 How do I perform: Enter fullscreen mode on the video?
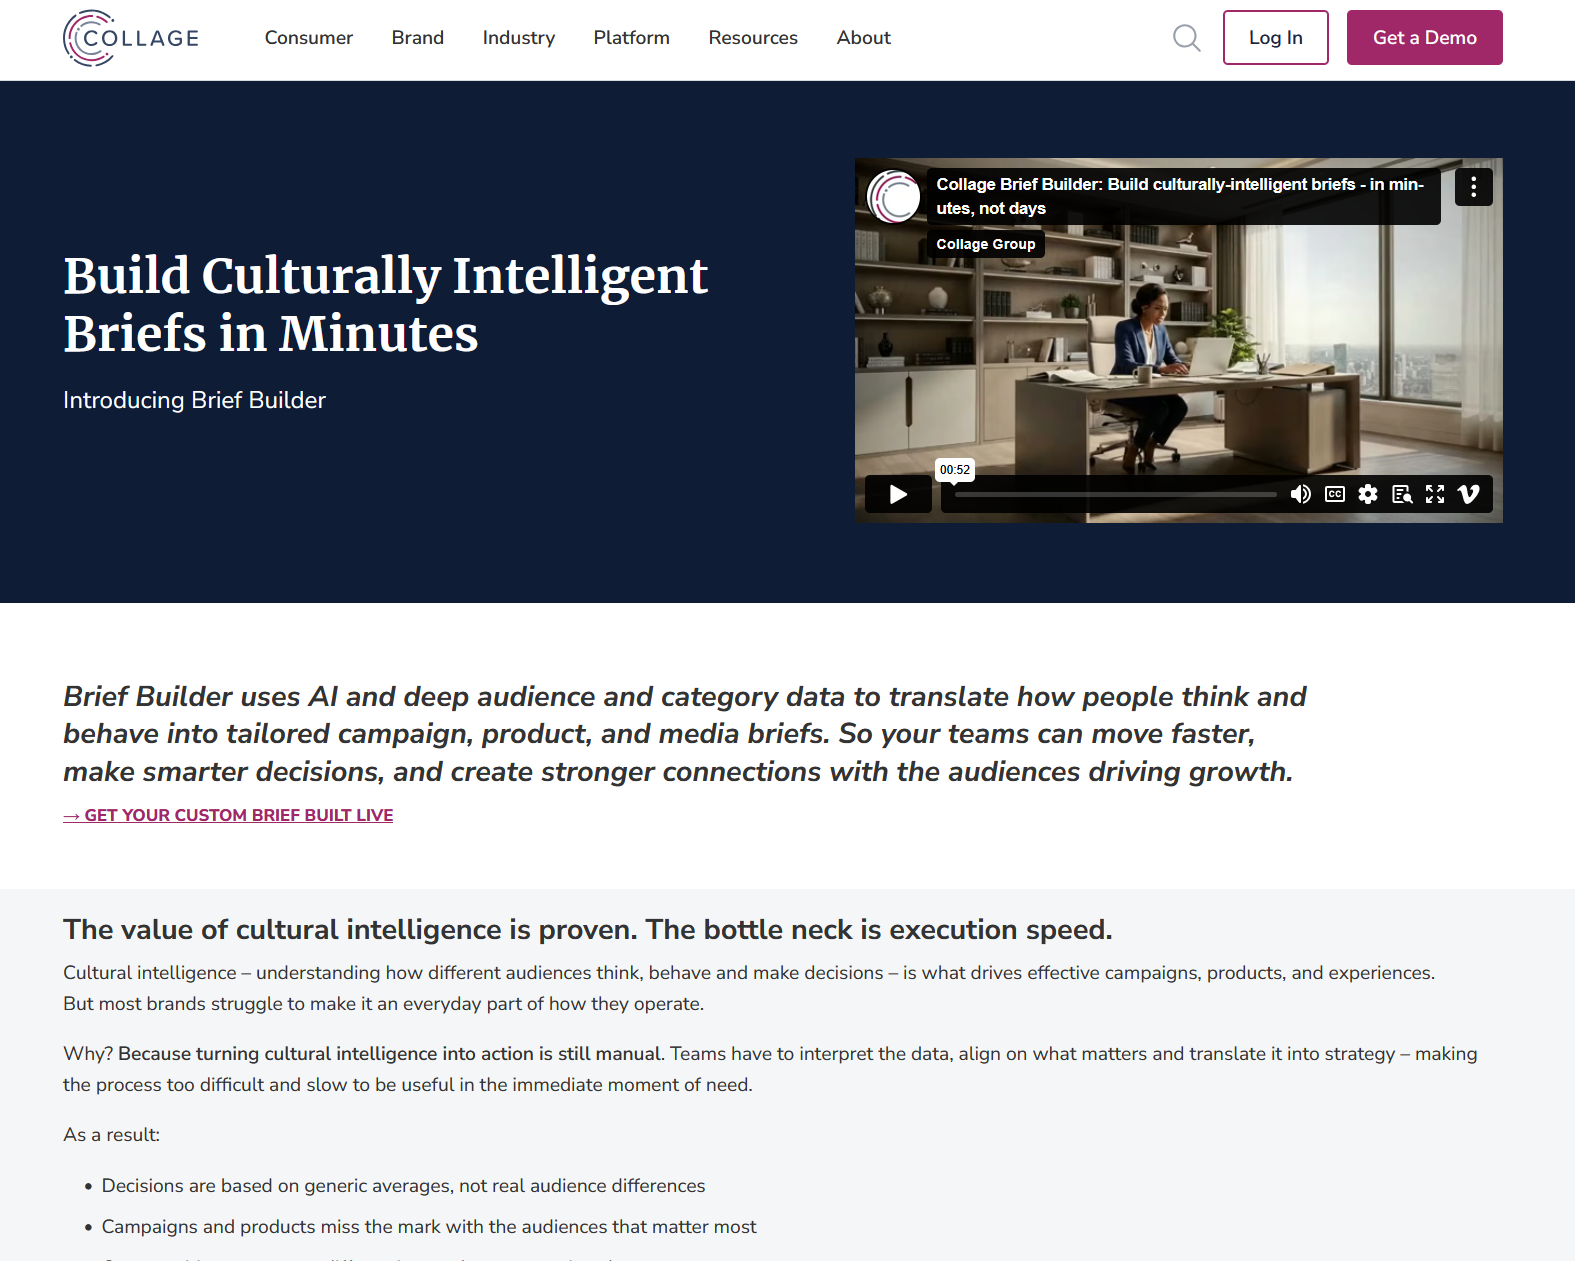1435,494
